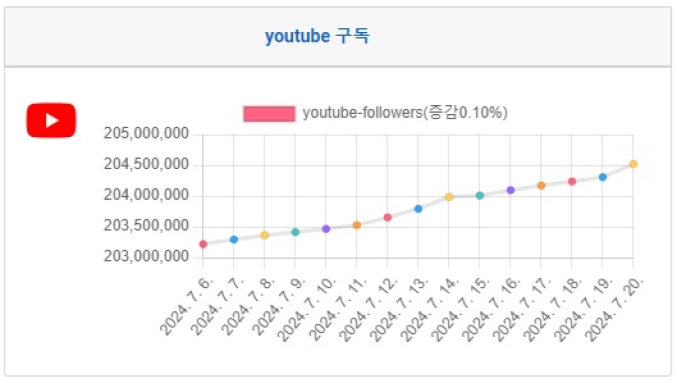Select the 2024. 7. 13. data point
This screenshot has width=677, height=383.
click(x=418, y=209)
